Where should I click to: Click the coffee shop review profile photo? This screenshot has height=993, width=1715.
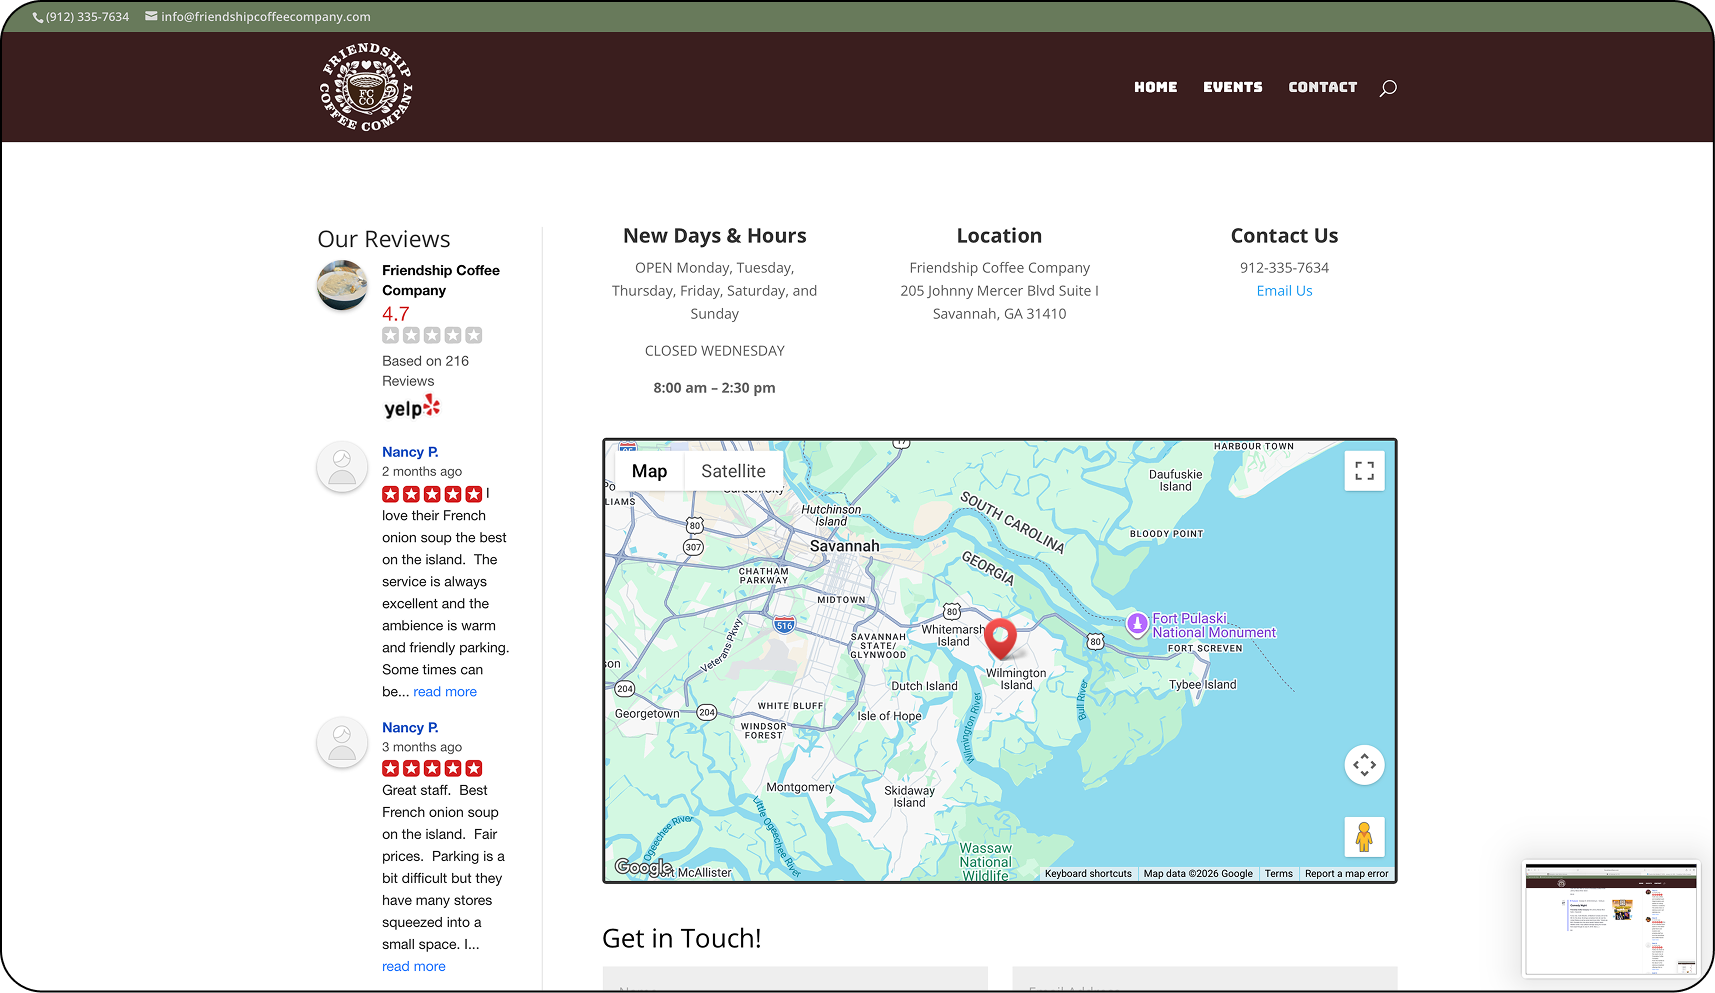(342, 286)
